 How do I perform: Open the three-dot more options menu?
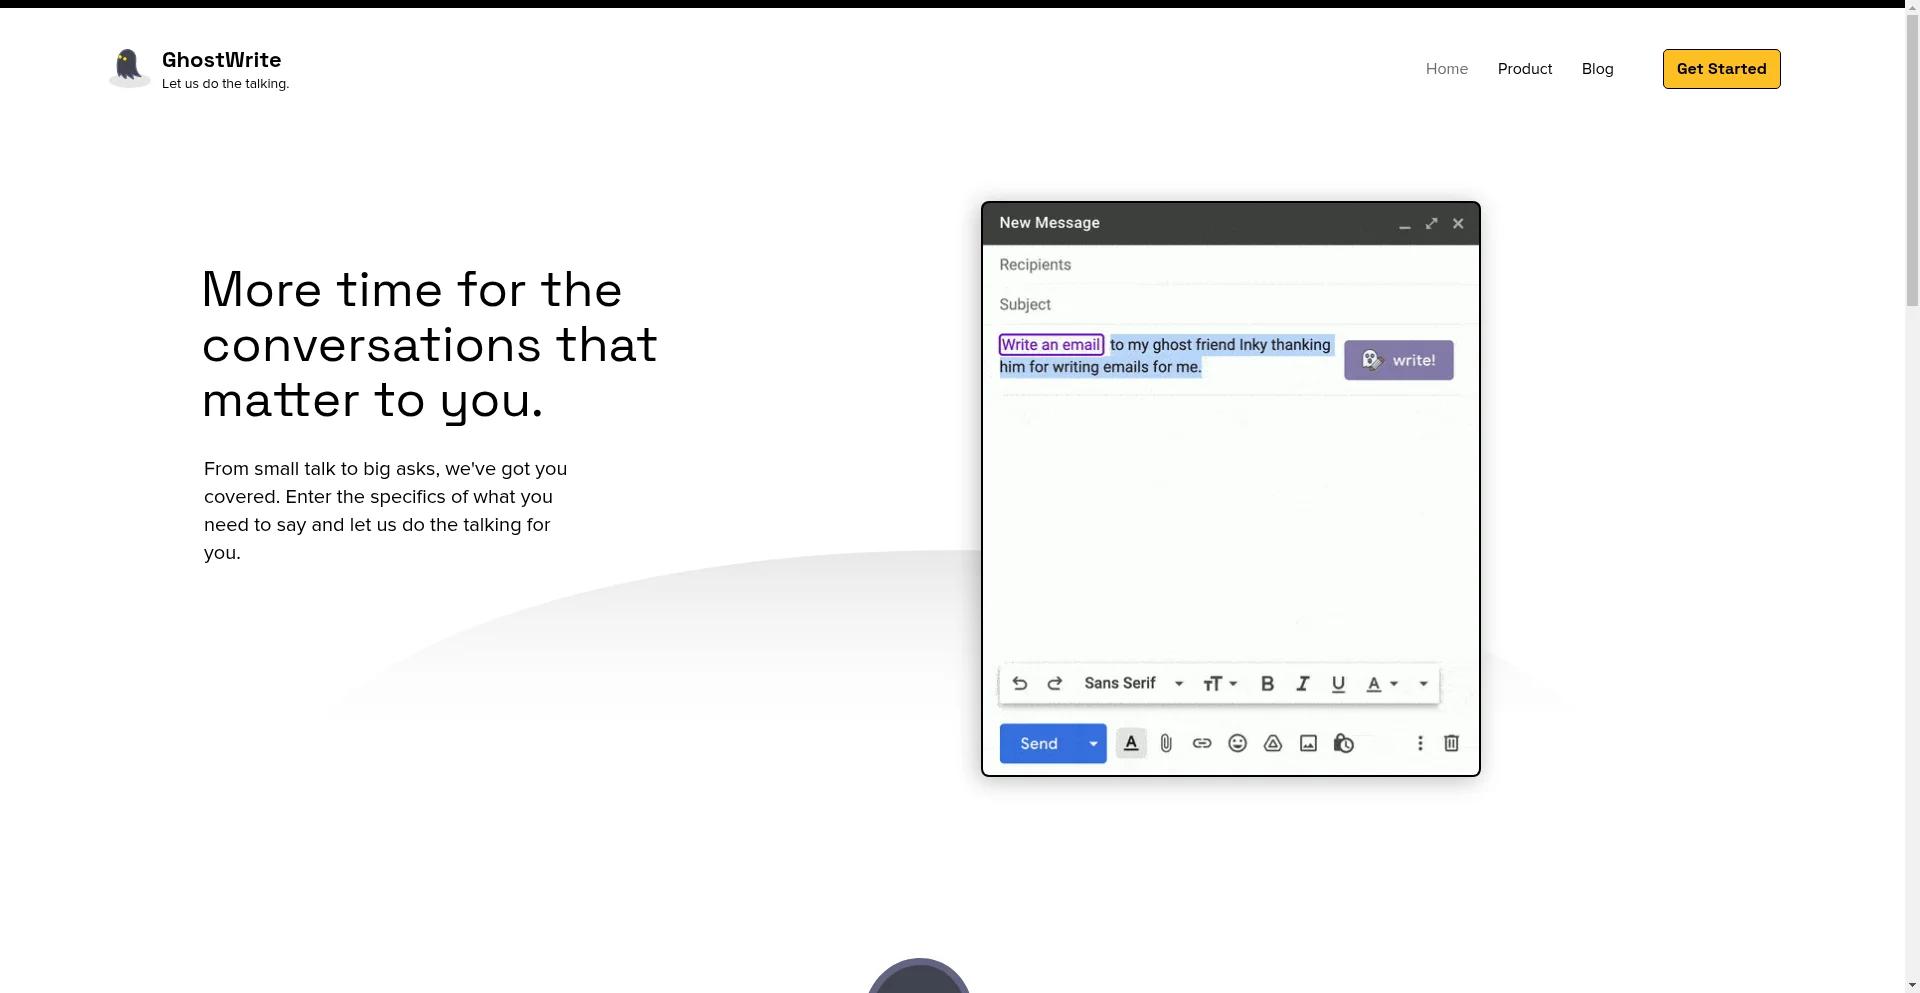1420,744
